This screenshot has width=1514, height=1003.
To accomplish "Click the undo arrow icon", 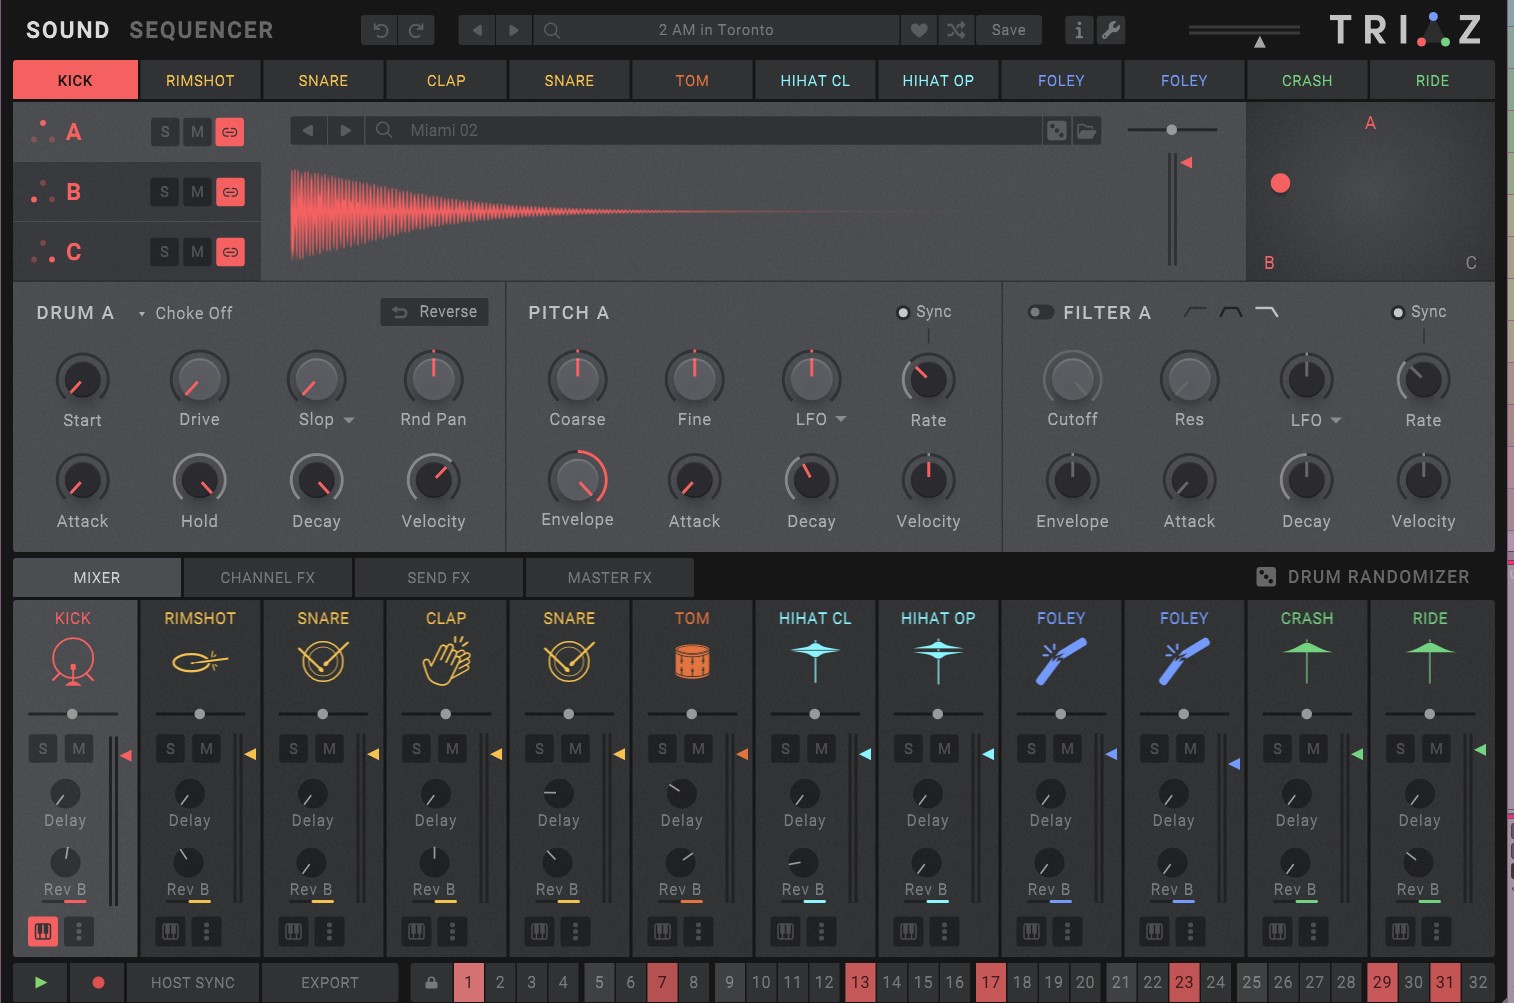I will click(x=380, y=30).
